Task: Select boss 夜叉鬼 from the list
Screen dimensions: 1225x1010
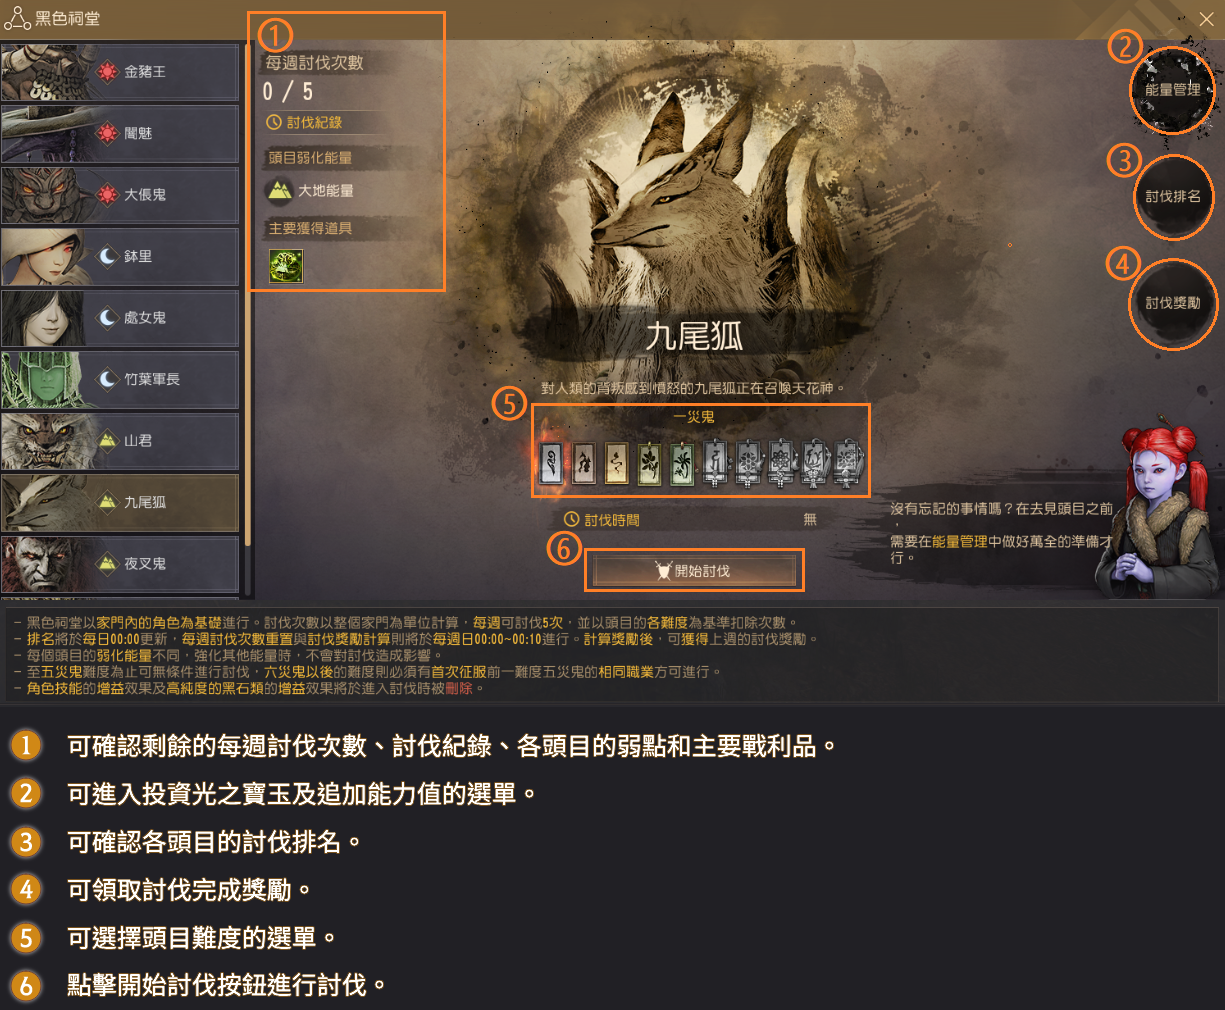Action: tap(120, 564)
